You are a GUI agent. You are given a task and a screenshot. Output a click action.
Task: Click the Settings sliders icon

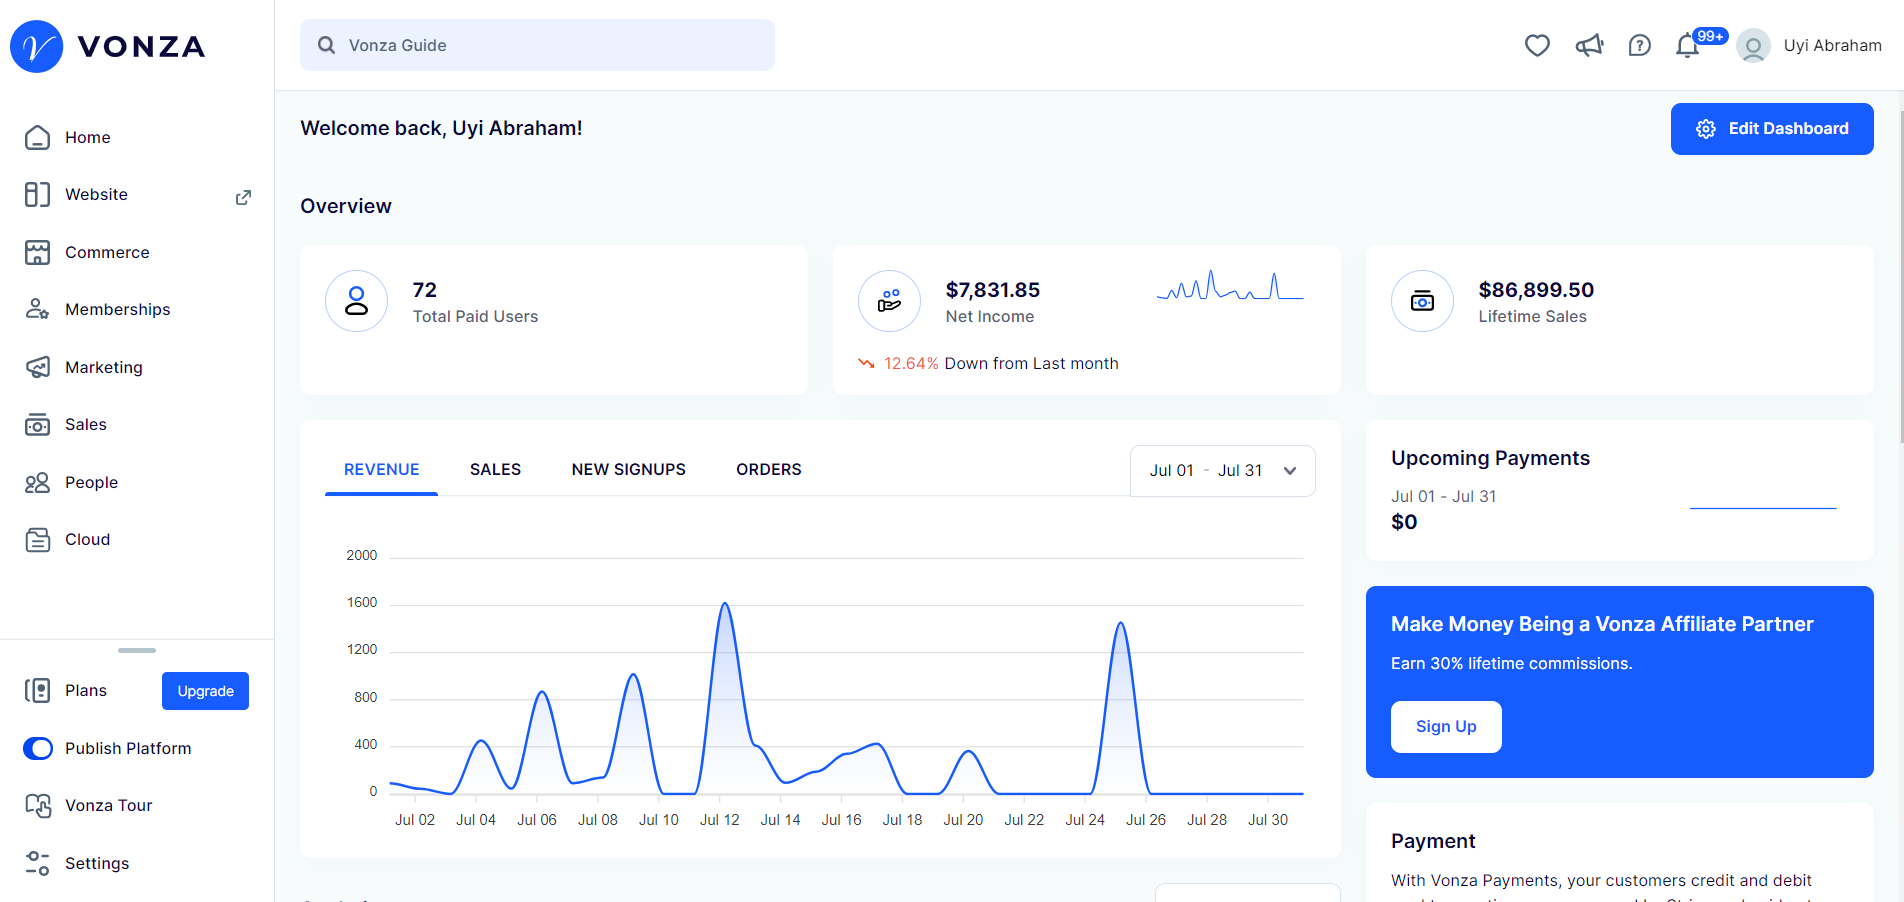pos(37,863)
